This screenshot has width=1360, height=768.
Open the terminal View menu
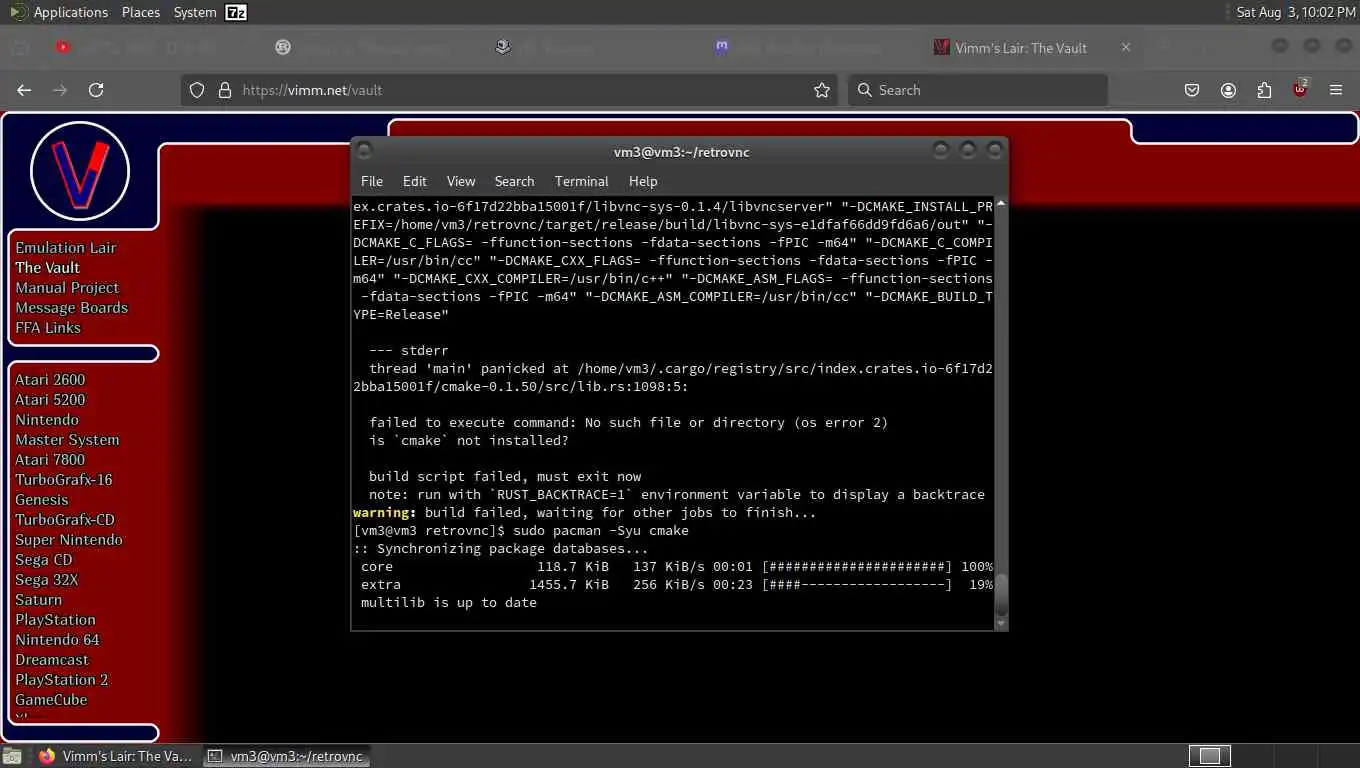click(x=461, y=181)
